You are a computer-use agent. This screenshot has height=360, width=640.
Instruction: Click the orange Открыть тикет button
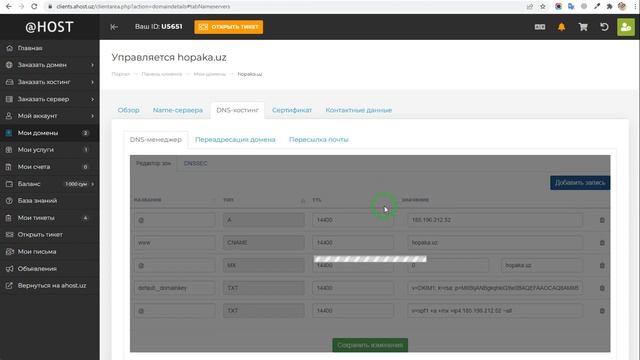229,27
